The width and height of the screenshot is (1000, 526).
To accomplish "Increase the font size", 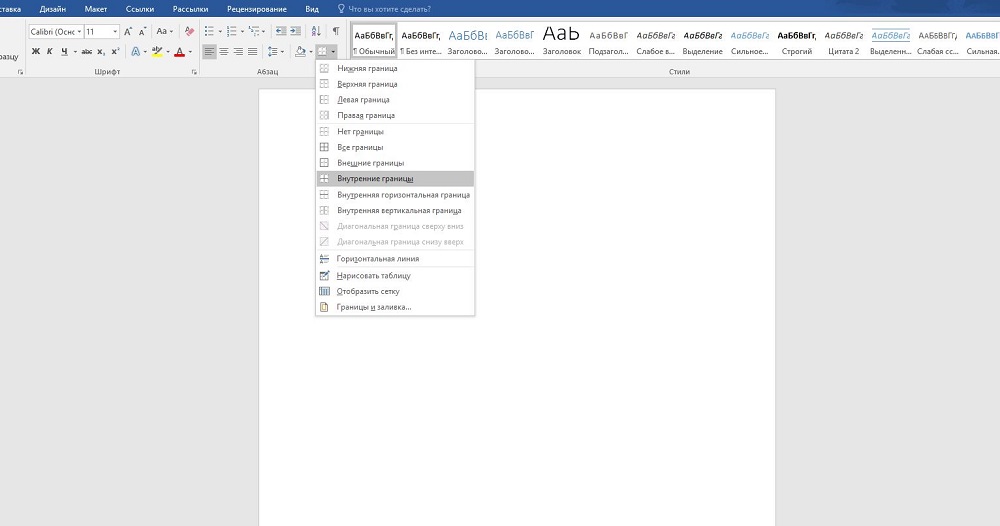I will (x=128, y=32).
